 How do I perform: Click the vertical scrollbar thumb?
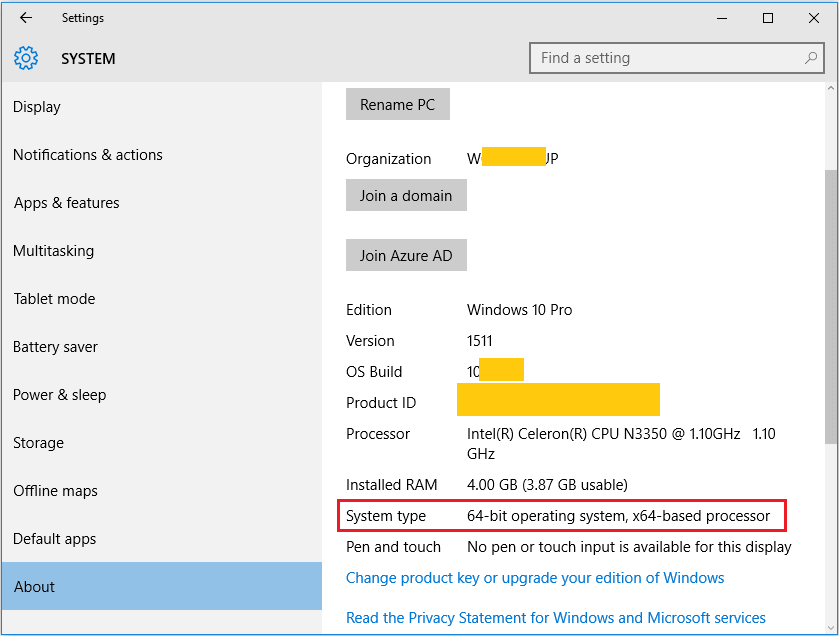coord(830,306)
